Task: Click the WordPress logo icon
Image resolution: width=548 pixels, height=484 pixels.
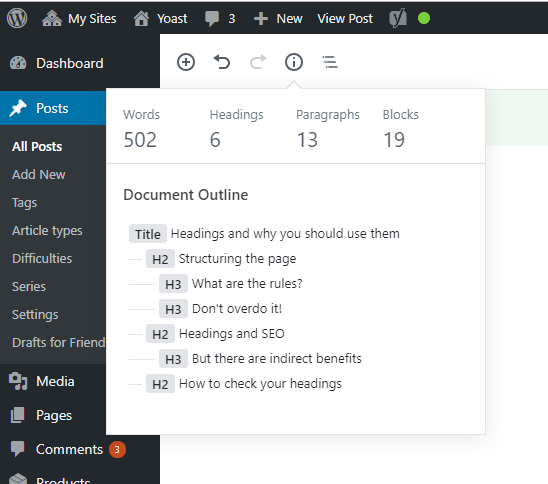Action: 17,18
